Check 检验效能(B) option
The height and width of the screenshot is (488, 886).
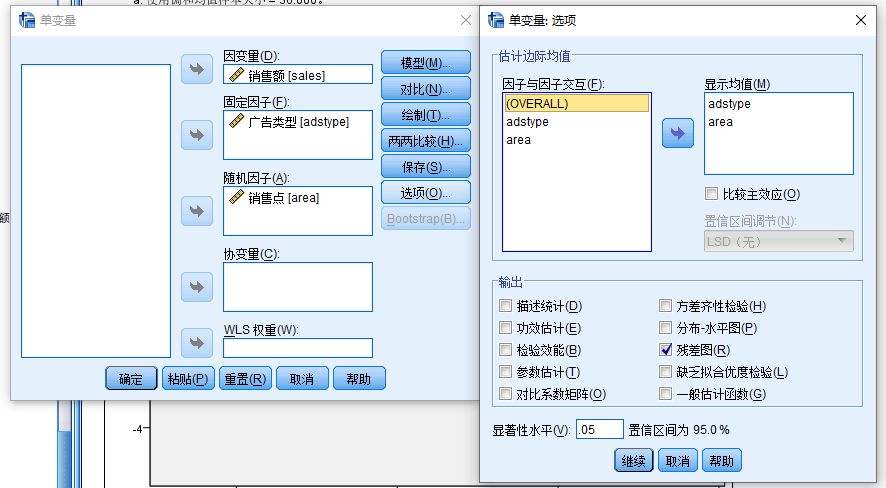[x=505, y=350]
